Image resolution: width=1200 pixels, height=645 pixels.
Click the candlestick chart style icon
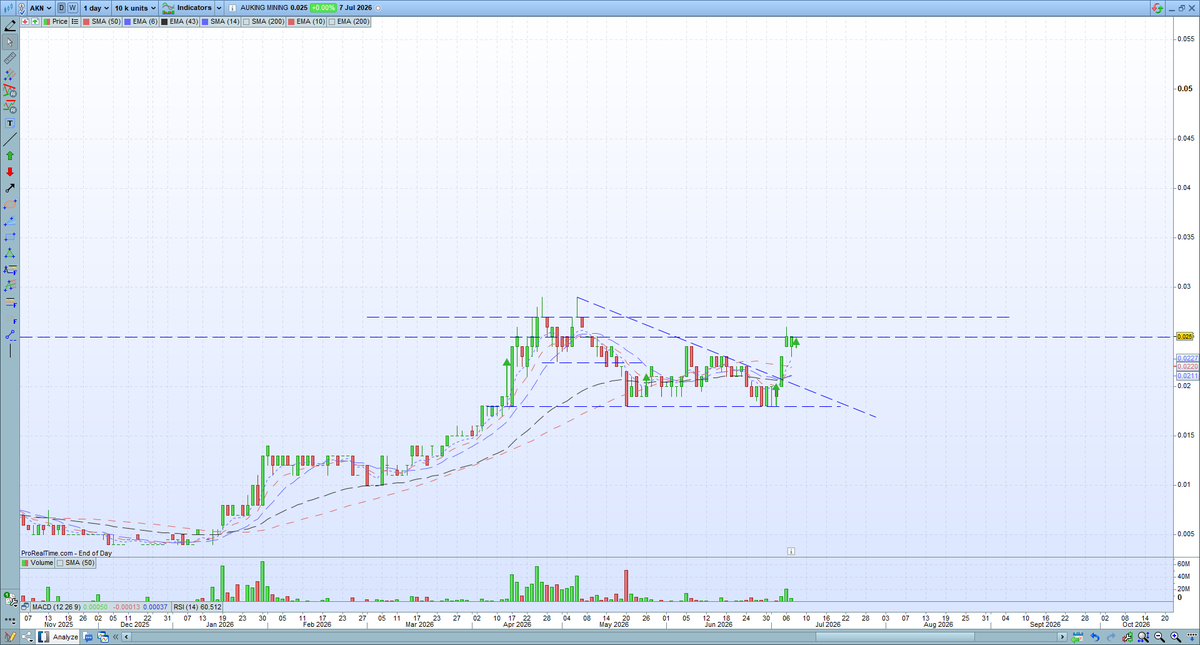tap(9, 7)
